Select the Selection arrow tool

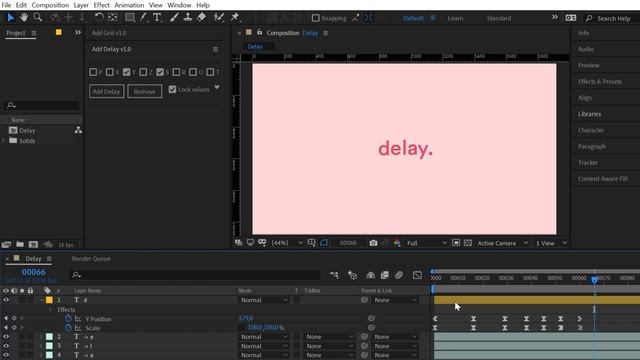click(10, 18)
